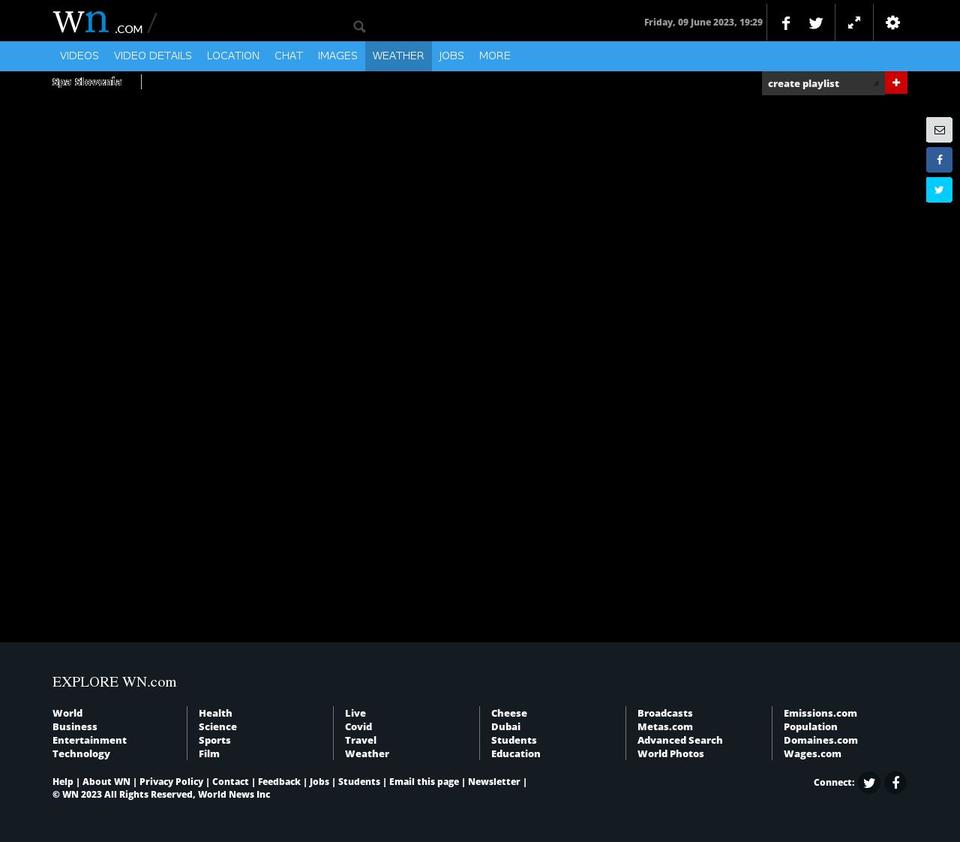The width and height of the screenshot is (960, 842).
Task: Open the Chat tab
Action: coord(288,56)
